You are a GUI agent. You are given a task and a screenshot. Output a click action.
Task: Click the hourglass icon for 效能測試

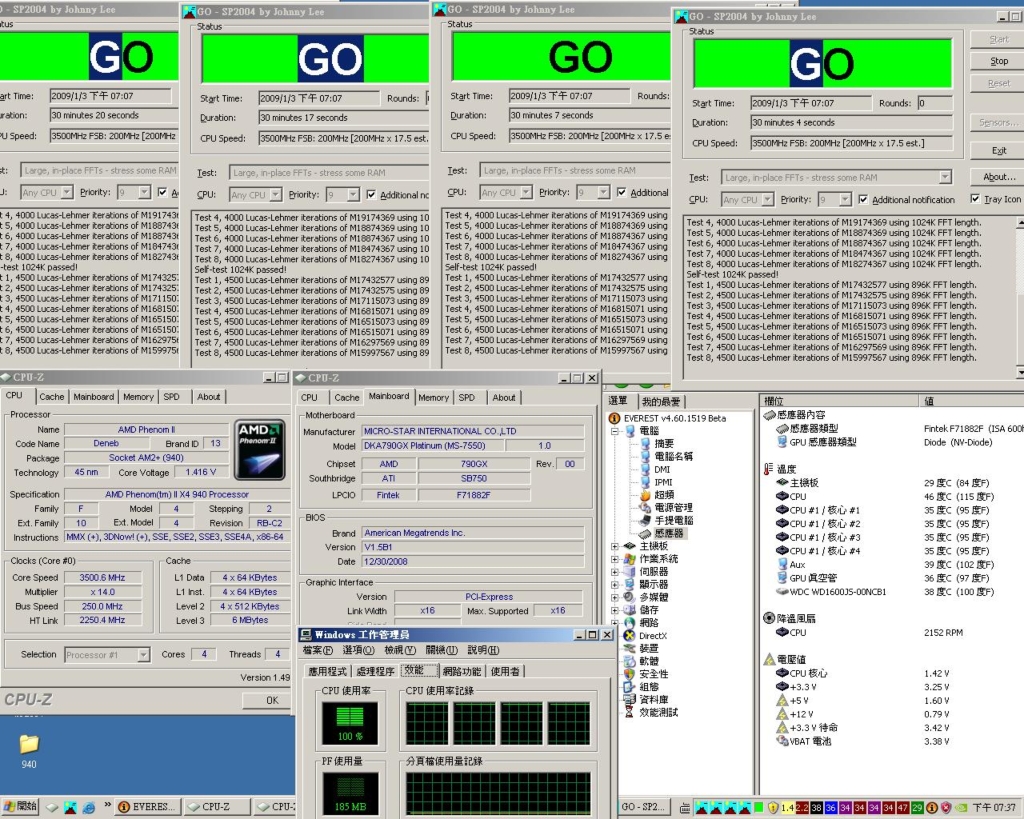coord(630,713)
